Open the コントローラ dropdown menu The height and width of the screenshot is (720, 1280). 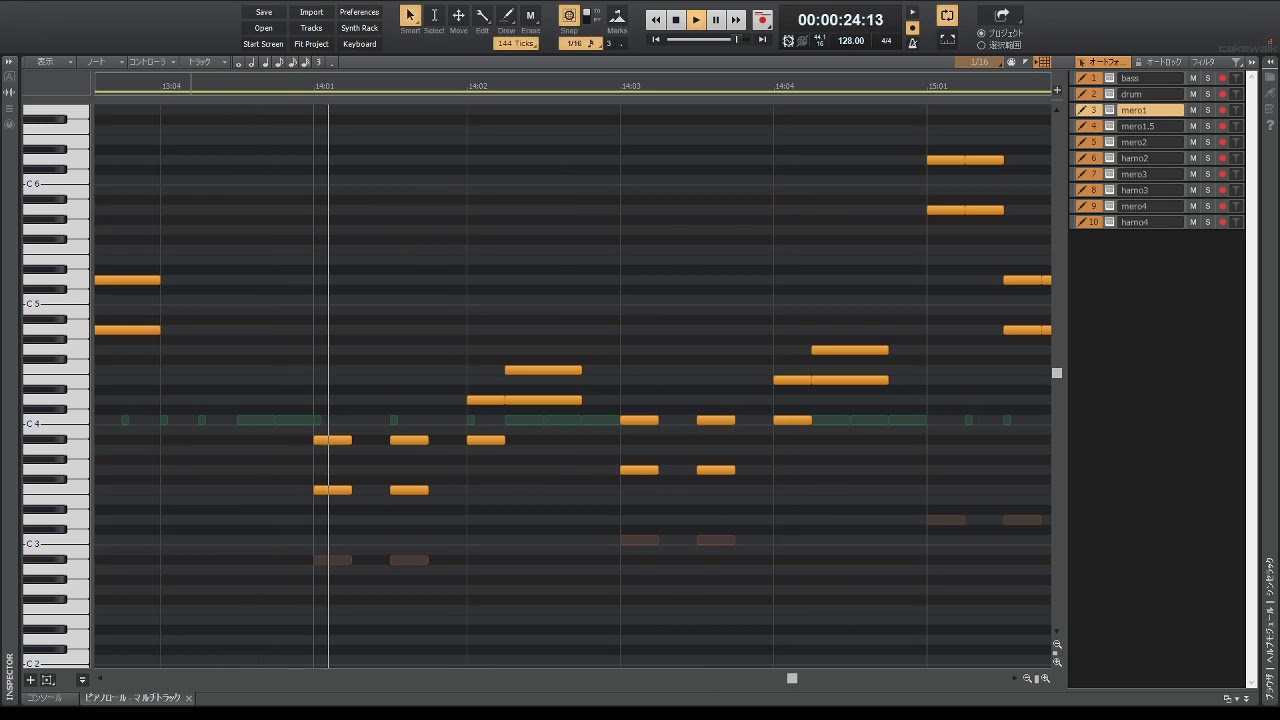(153, 62)
